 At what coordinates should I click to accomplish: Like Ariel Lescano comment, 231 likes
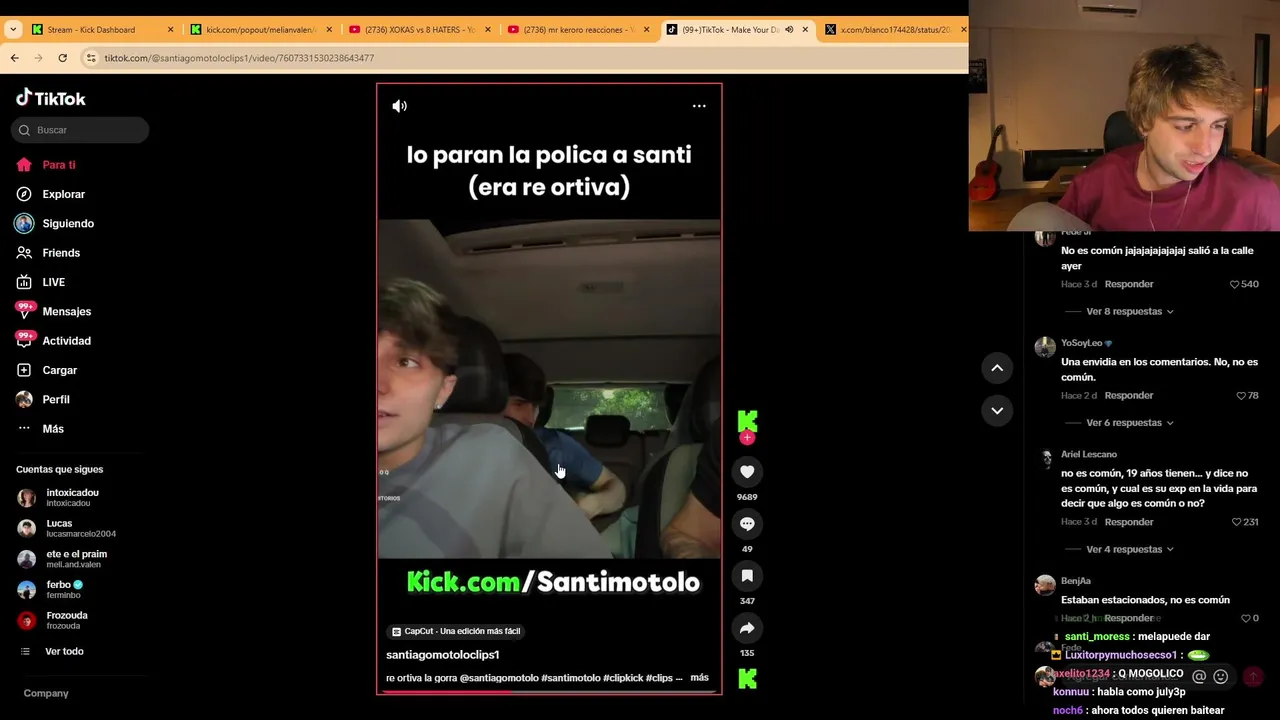click(1237, 522)
